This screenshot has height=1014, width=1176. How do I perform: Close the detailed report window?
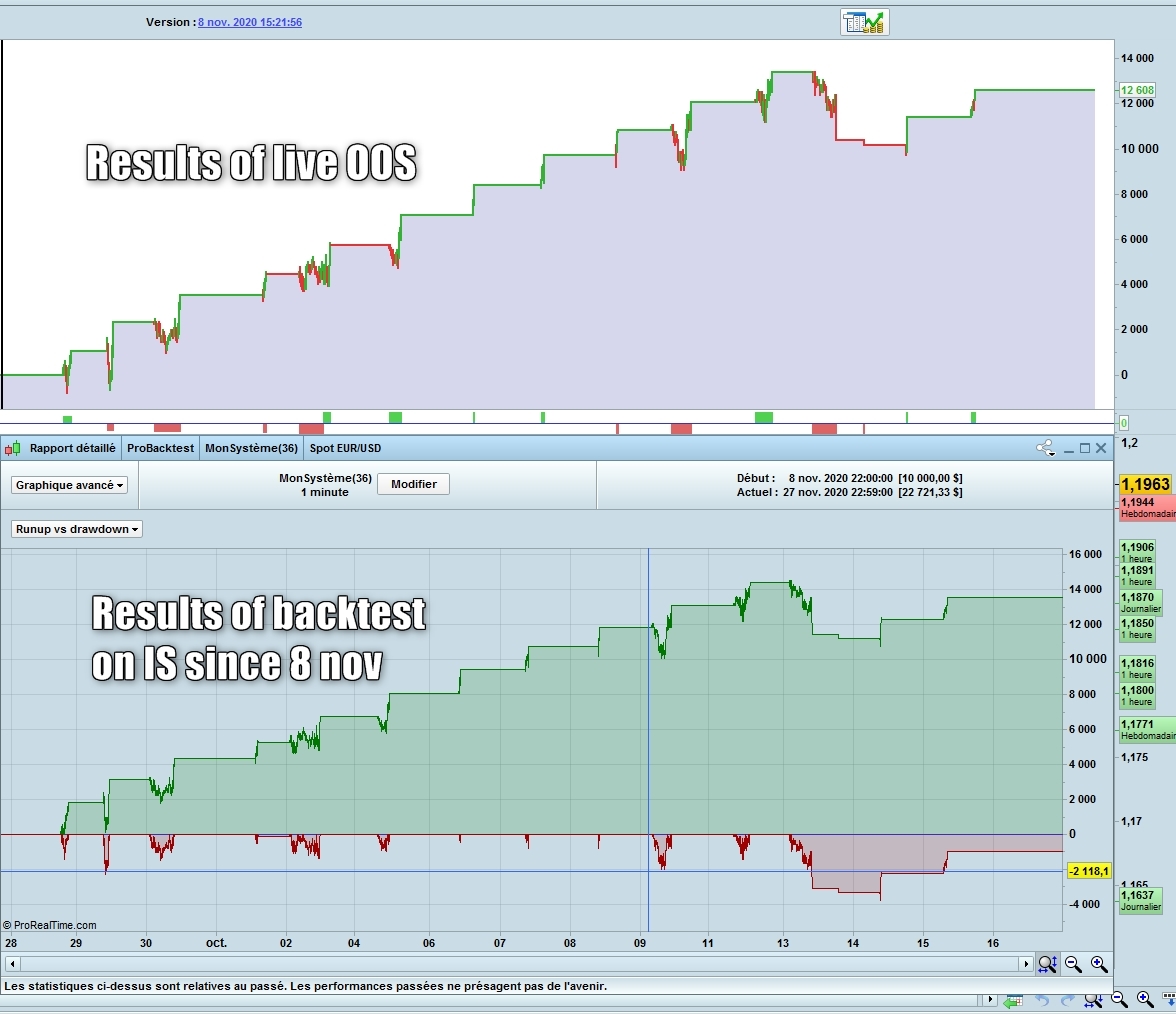click(1101, 448)
